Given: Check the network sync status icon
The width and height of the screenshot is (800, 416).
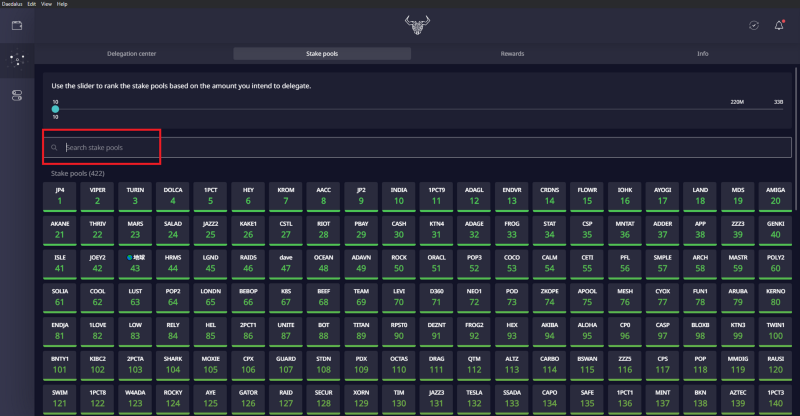Looking at the screenshot, I should (754, 26).
